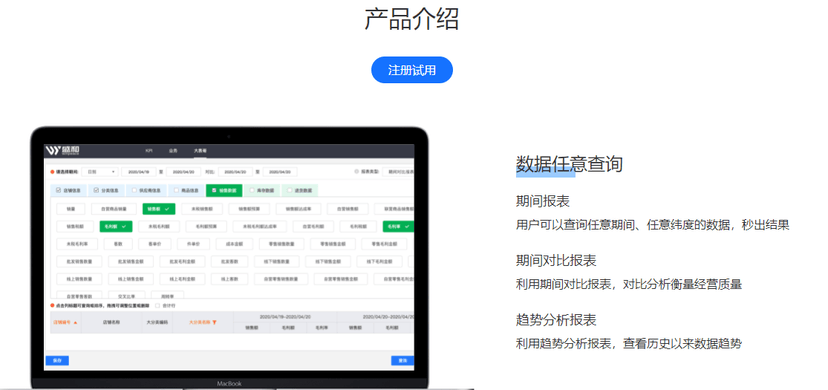Open the 日期 period type dropdown
Viewport: 828px width, 390px height.
click(100, 172)
